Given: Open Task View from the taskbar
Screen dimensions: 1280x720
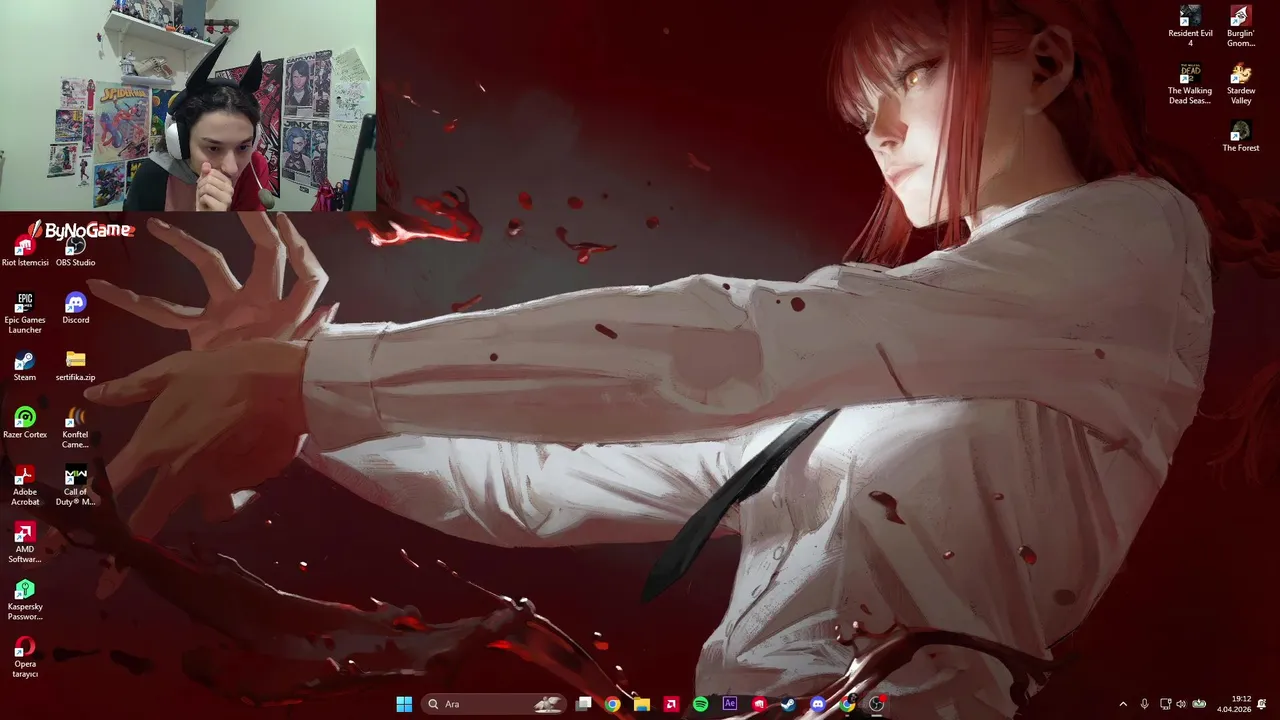Looking at the screenshot, I should [x=584, y=704].
